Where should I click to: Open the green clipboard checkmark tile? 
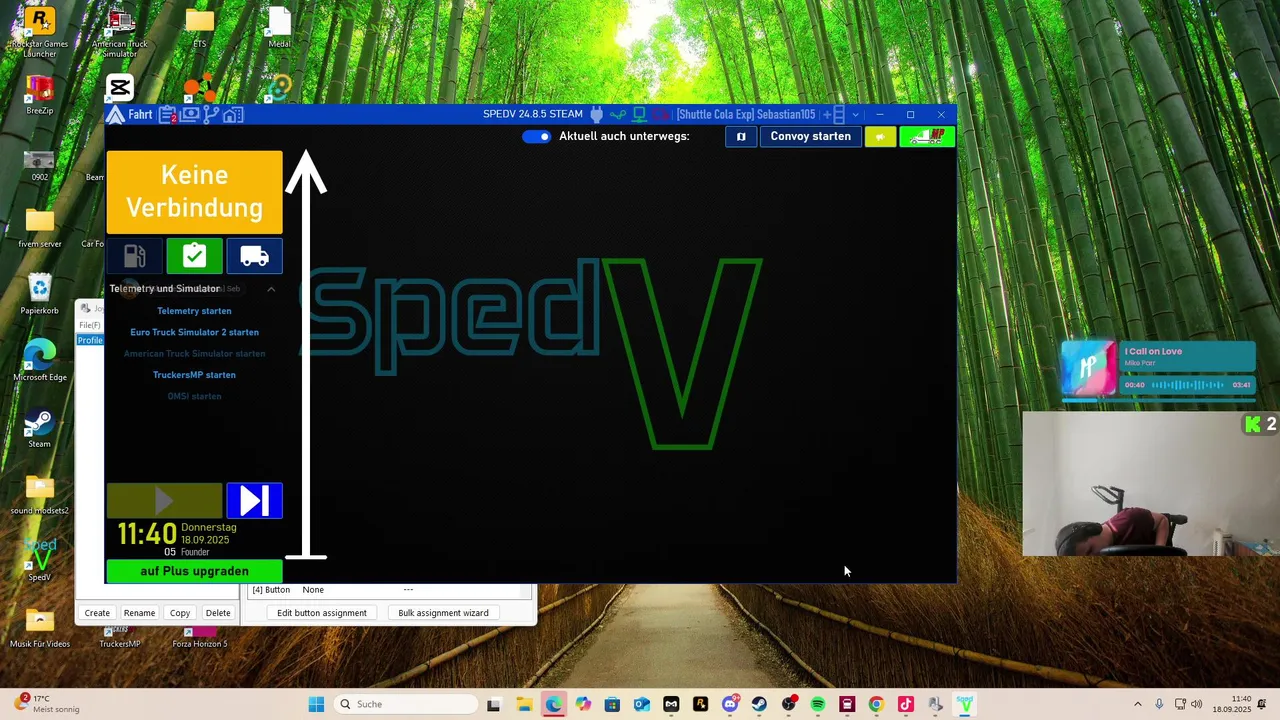point(194,256)
